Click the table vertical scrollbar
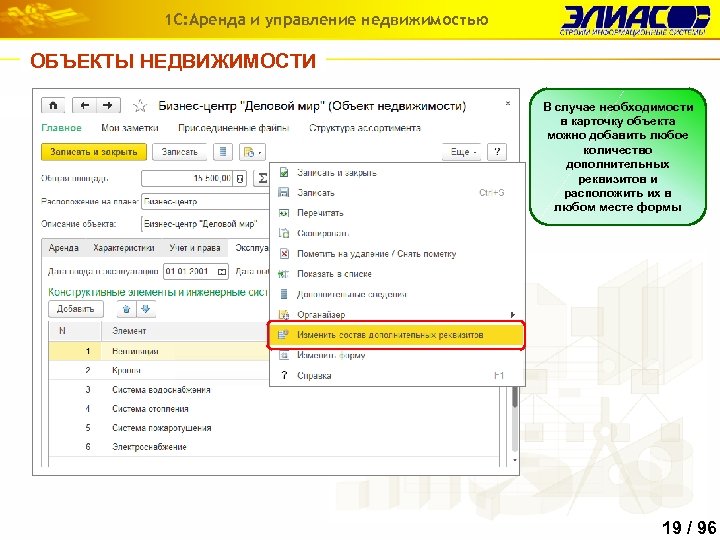Viewport: 720px width, 540px height. pyautogui.click(x=515, y=419)
